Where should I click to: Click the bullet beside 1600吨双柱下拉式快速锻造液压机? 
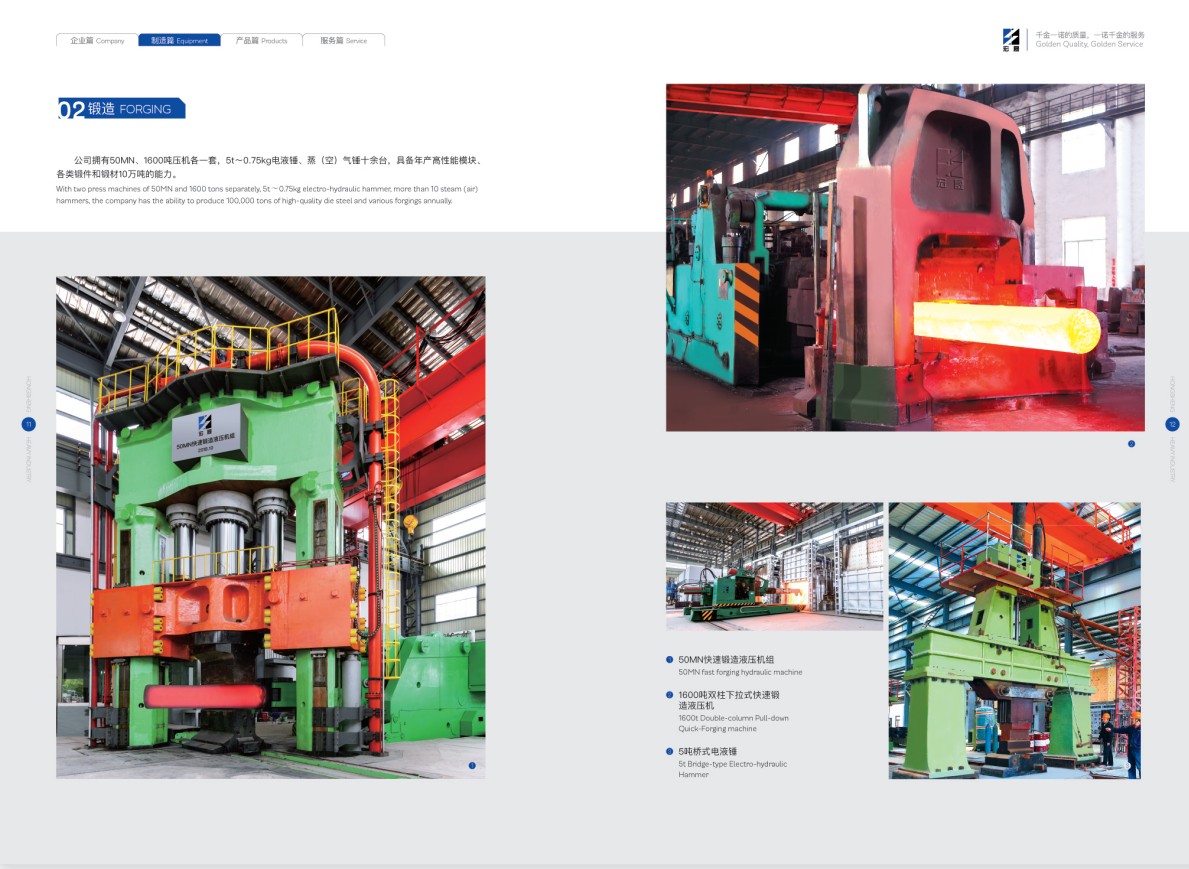click(x=670, y=694)
